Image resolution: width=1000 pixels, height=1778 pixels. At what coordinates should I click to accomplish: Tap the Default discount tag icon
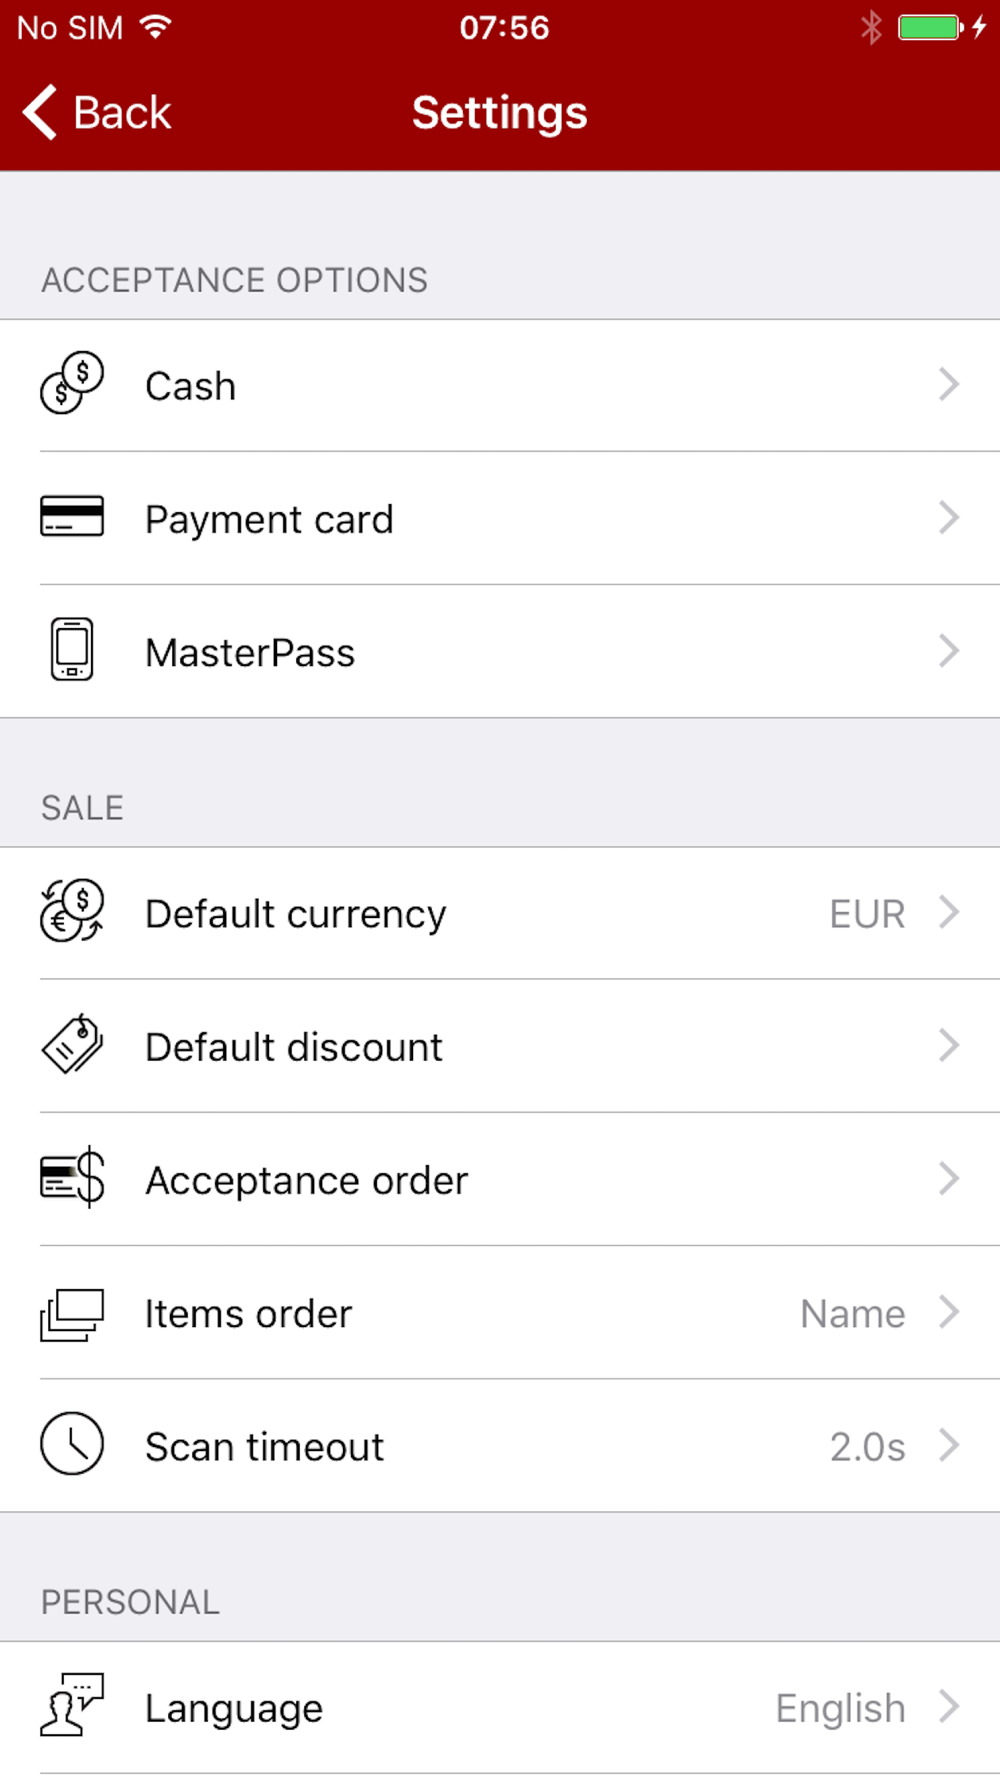72,1045
